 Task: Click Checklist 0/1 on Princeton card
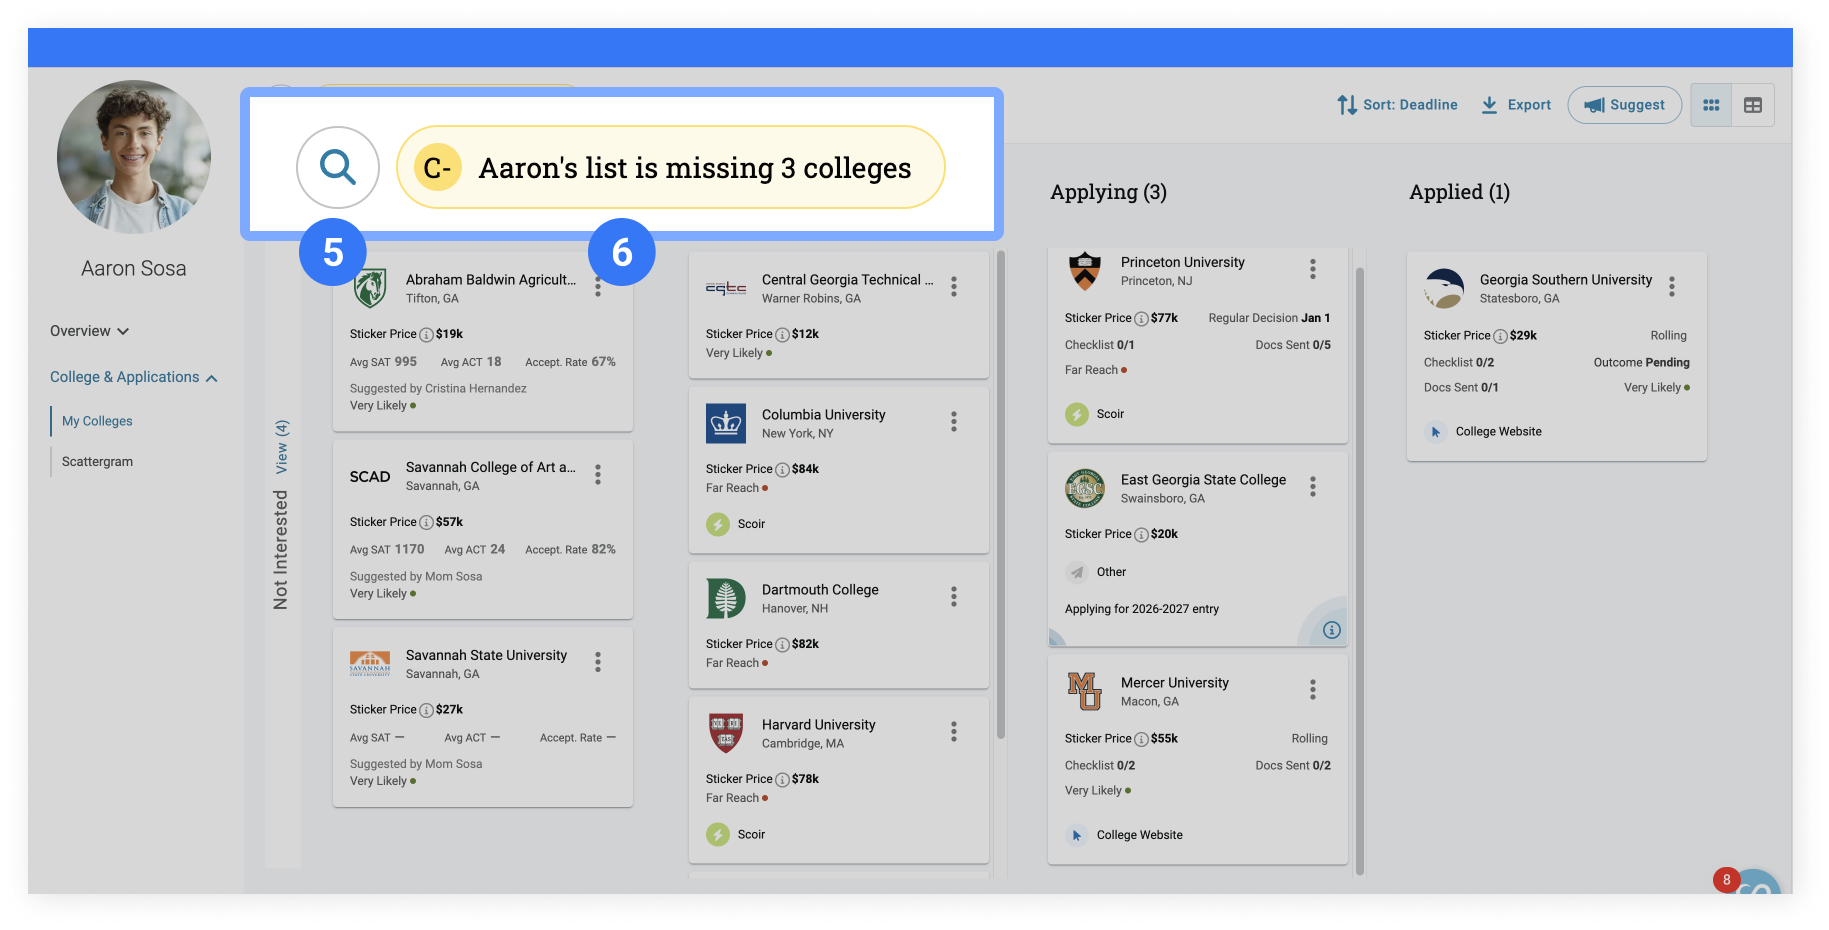pos(1099,345)
